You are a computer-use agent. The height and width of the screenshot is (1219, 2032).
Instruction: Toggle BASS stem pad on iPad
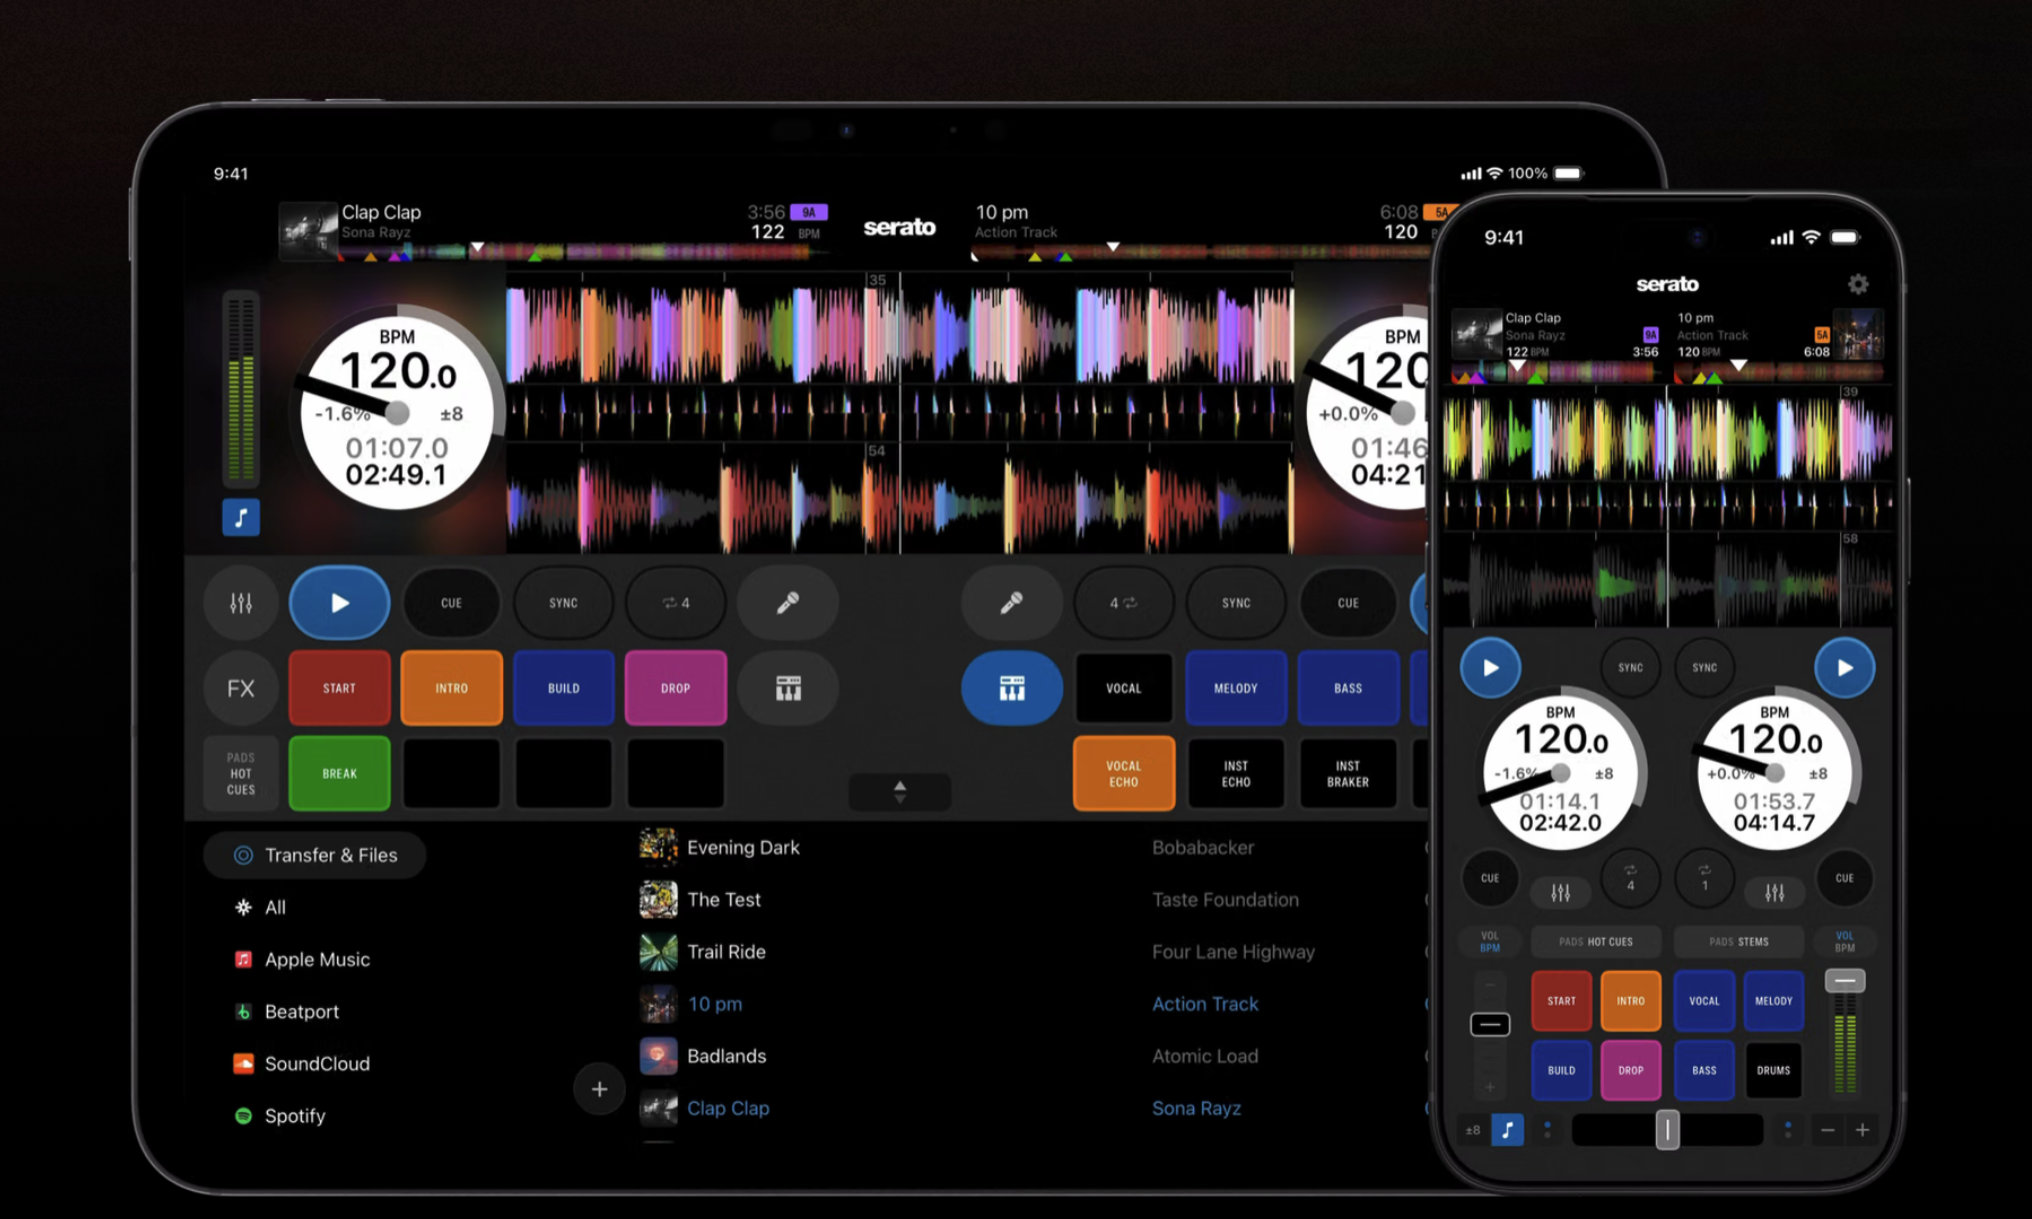point(1348,688)
